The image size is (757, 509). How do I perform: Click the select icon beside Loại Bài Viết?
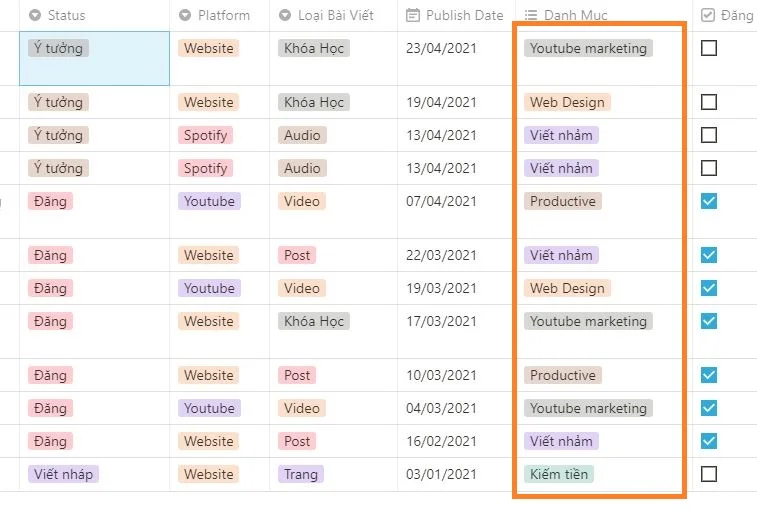click(x=285, y=15)
